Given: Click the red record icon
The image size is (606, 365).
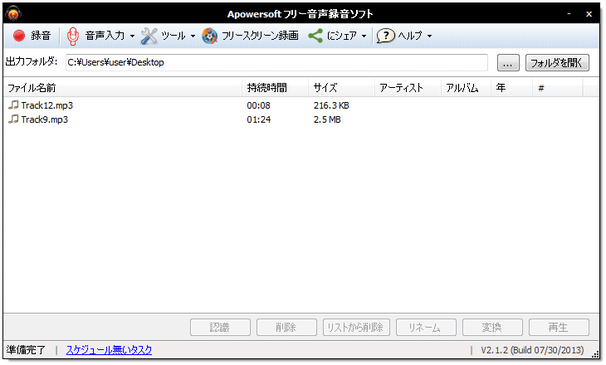Looking at the screenshot, I should (x=19, y=36).
